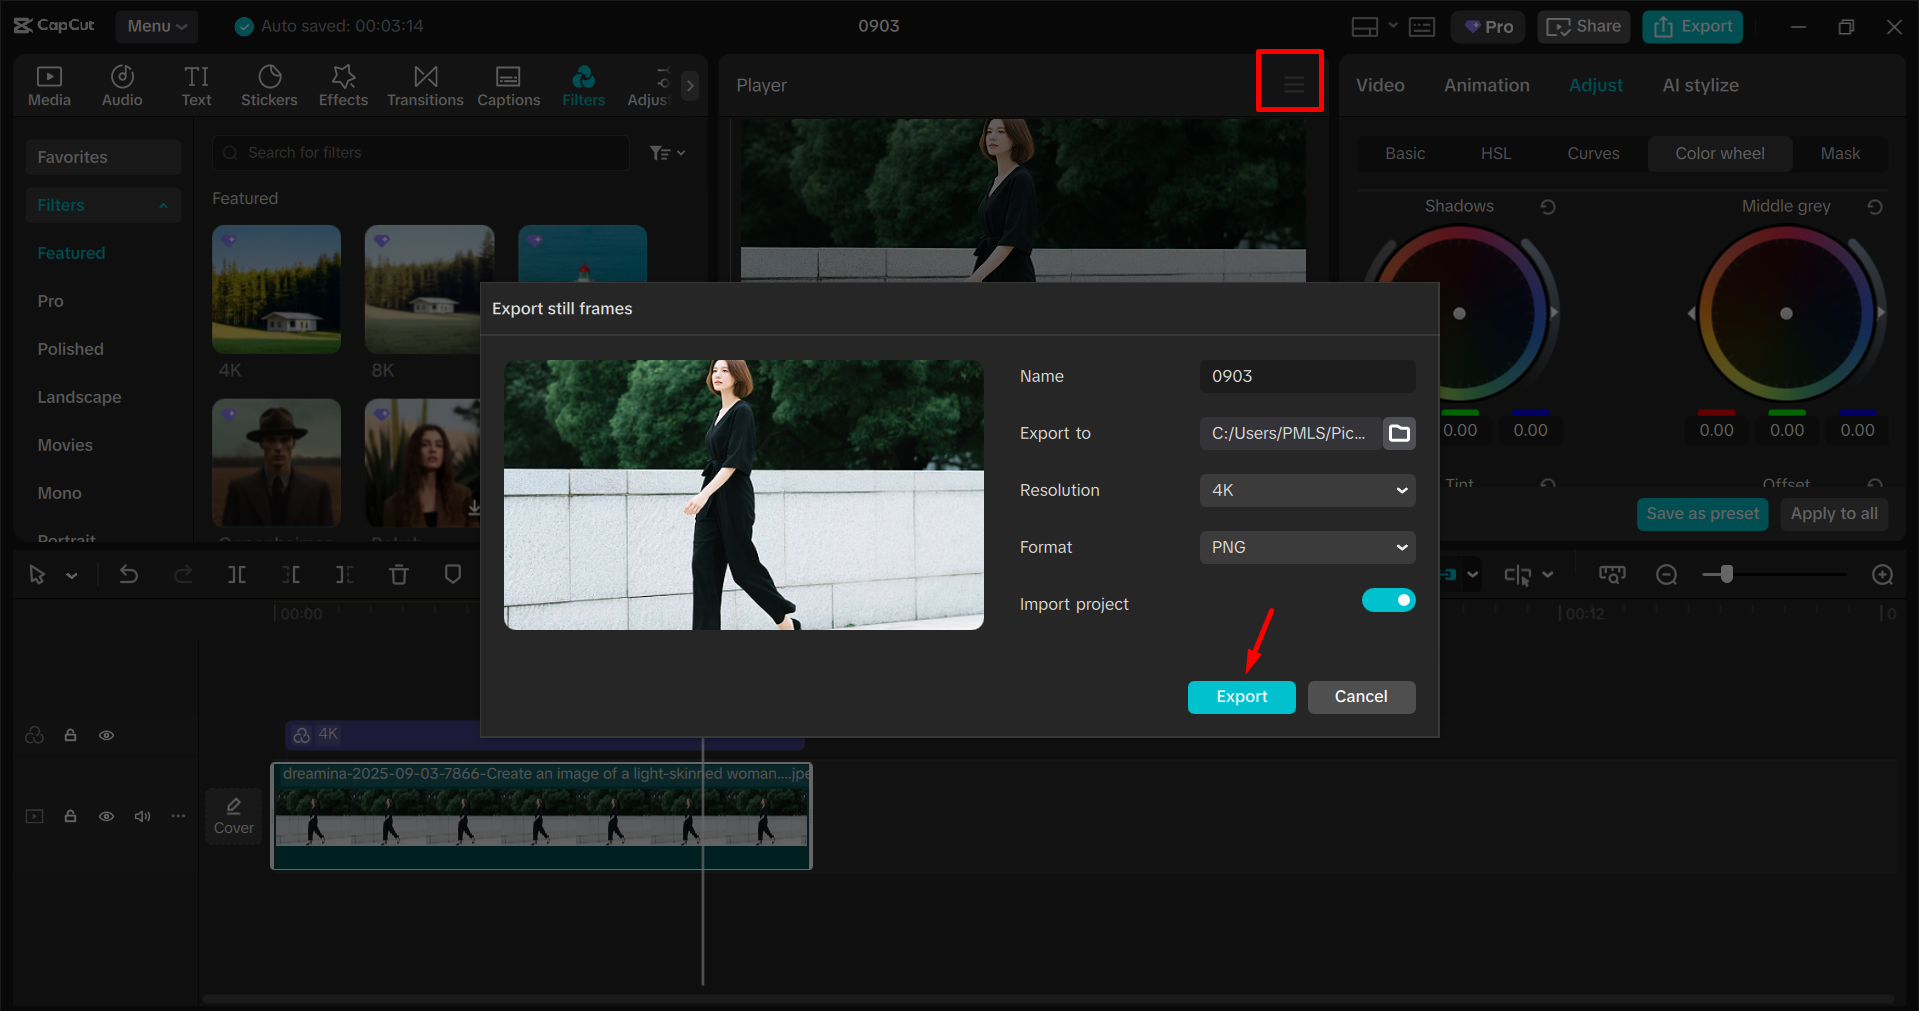Open the Menu dropdown in the top bar
The height and width of the screenshot is (1011, 1919).
coord(156,26)
